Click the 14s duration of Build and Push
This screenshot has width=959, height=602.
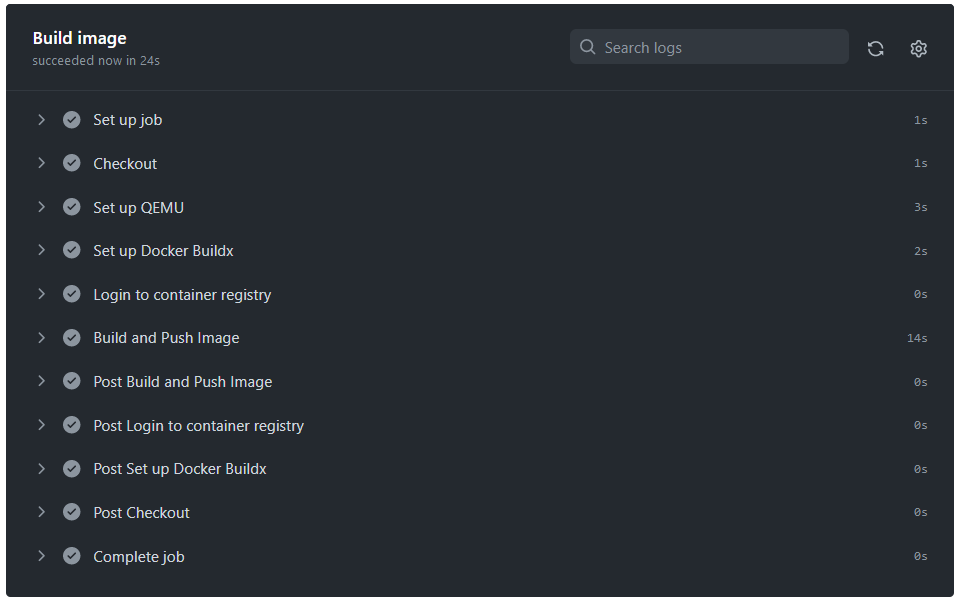click(x=917, y=339)
